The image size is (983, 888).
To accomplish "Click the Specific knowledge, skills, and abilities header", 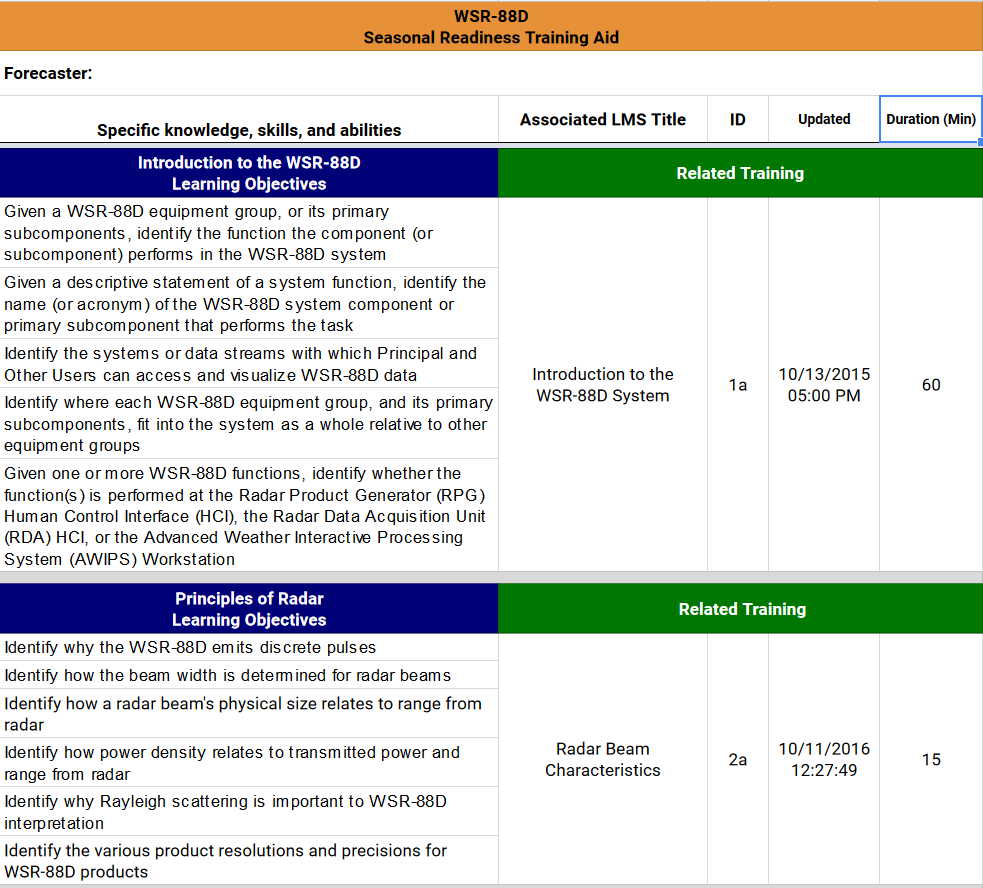I will (248, 128).
